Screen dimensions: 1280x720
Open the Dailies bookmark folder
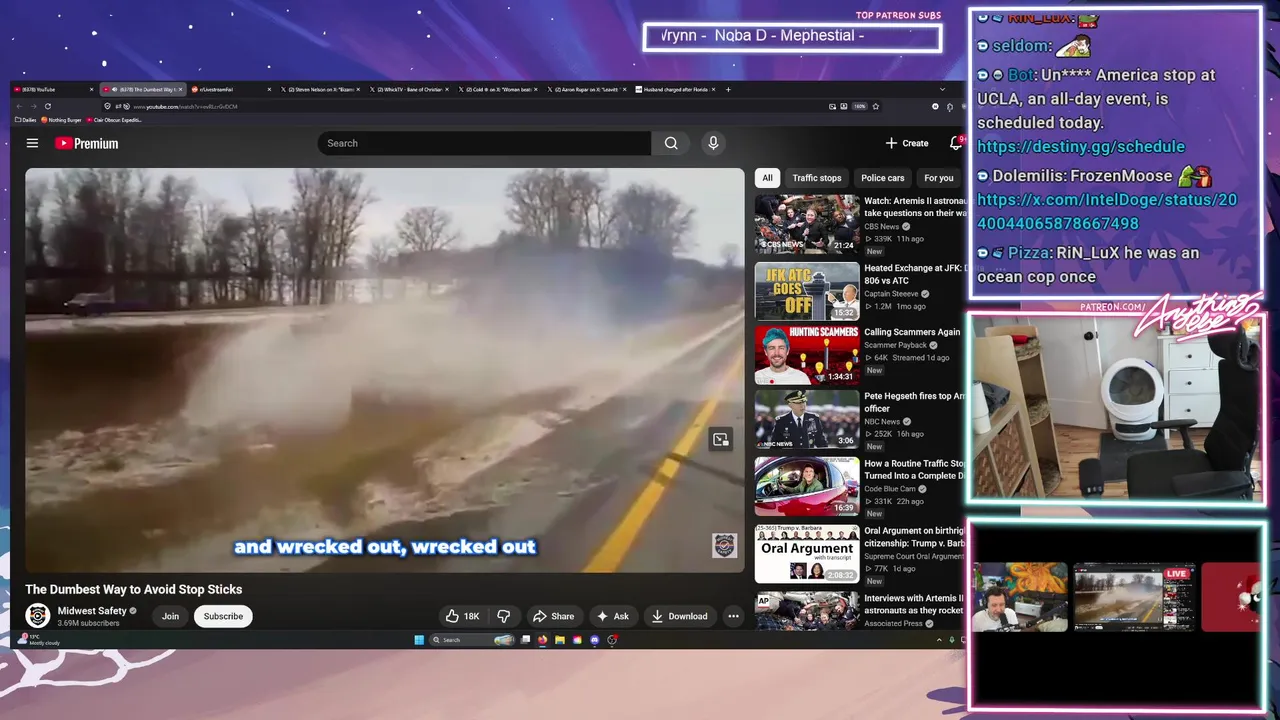pos(26,120)
